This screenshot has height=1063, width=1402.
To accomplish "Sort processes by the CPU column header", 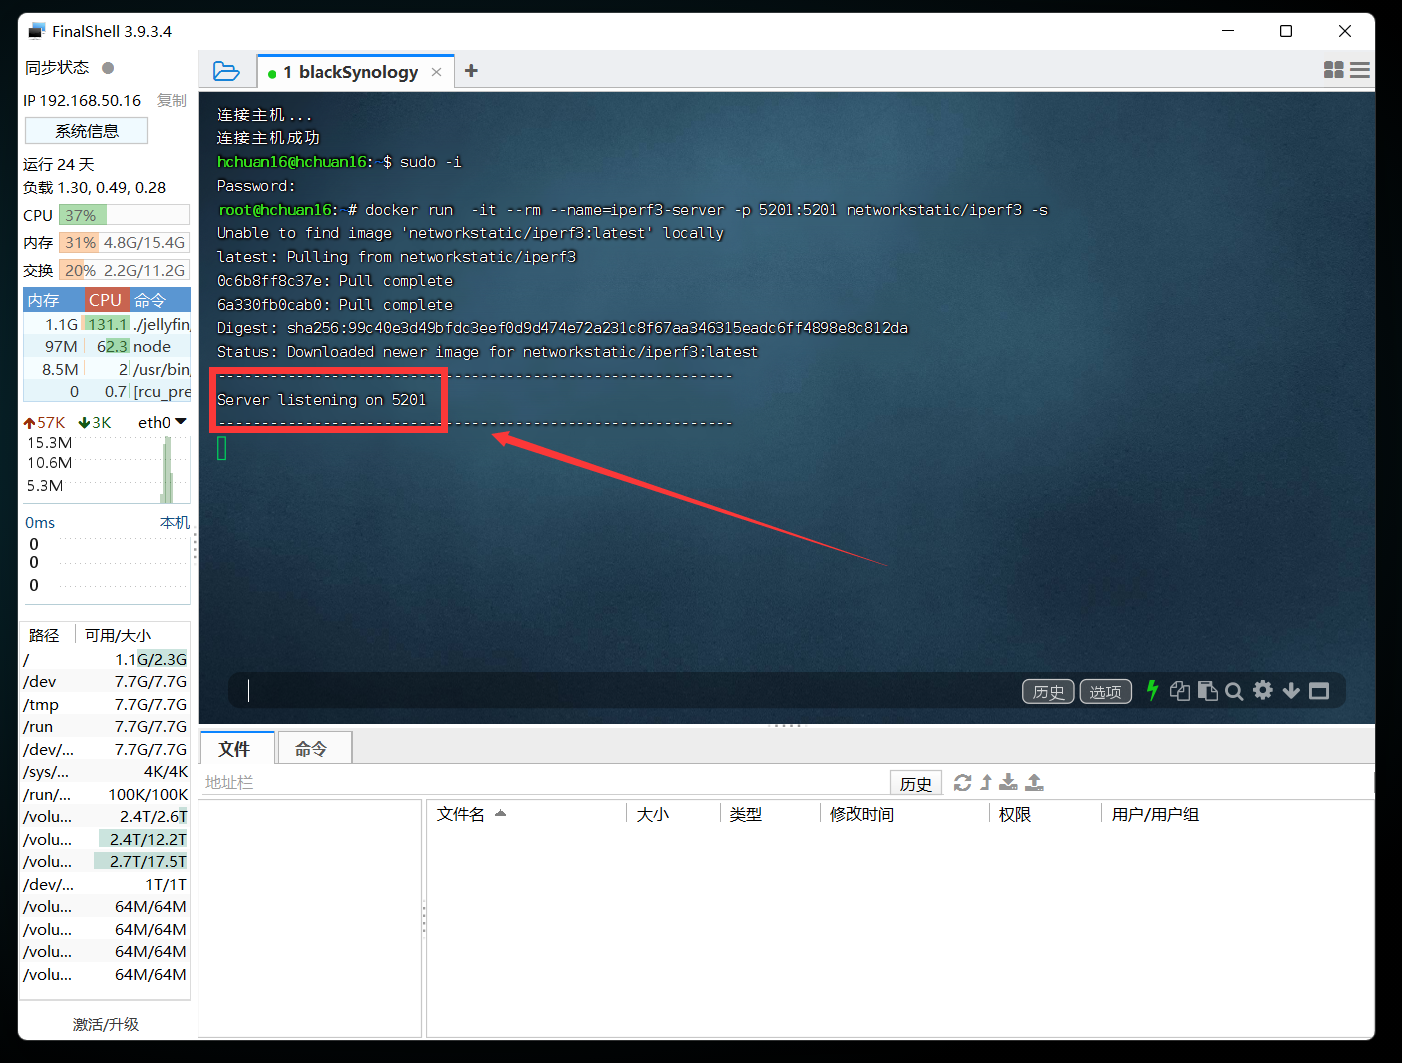I will (x=105, y=300).
